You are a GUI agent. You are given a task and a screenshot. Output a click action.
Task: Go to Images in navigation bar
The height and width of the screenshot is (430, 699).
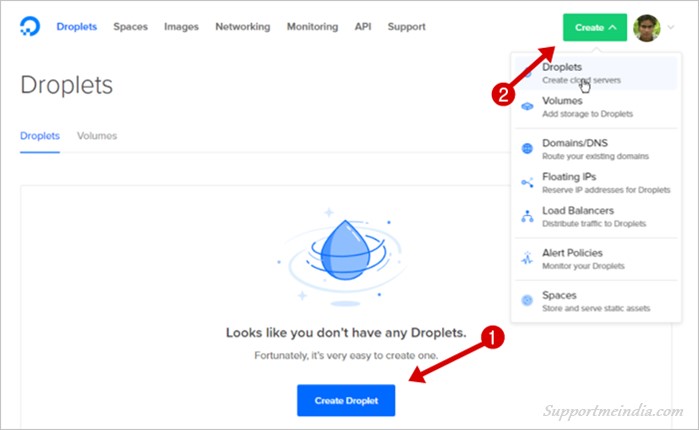tap(181, 27)
